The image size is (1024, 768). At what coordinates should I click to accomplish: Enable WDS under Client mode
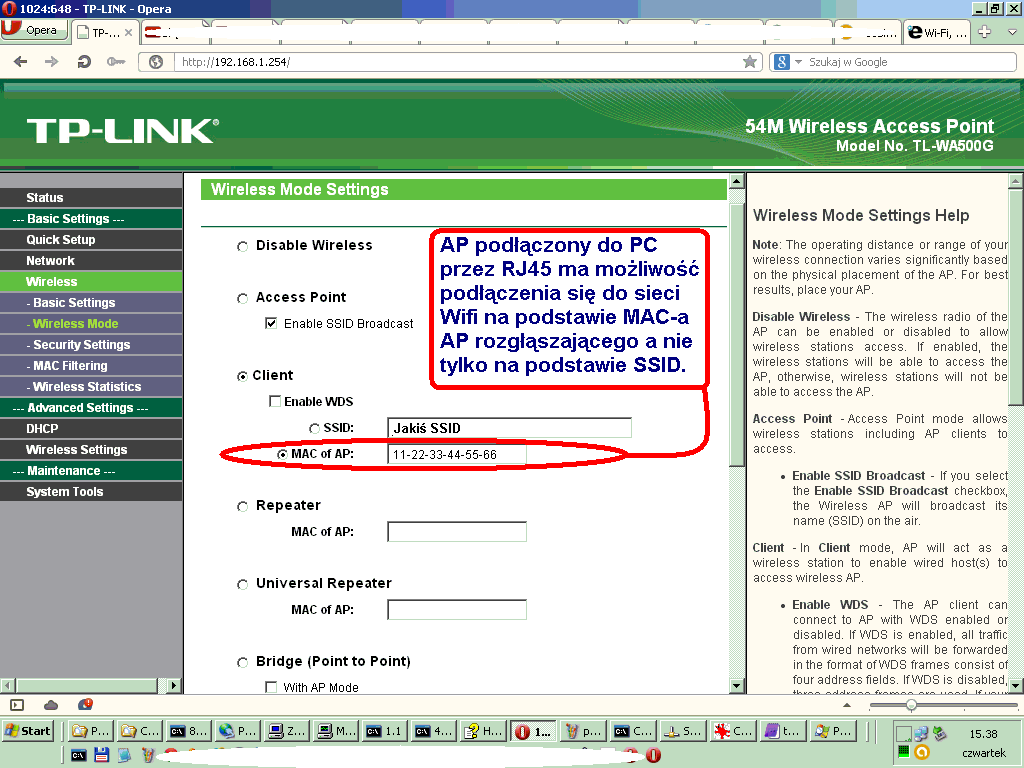(x=275, y=402)
